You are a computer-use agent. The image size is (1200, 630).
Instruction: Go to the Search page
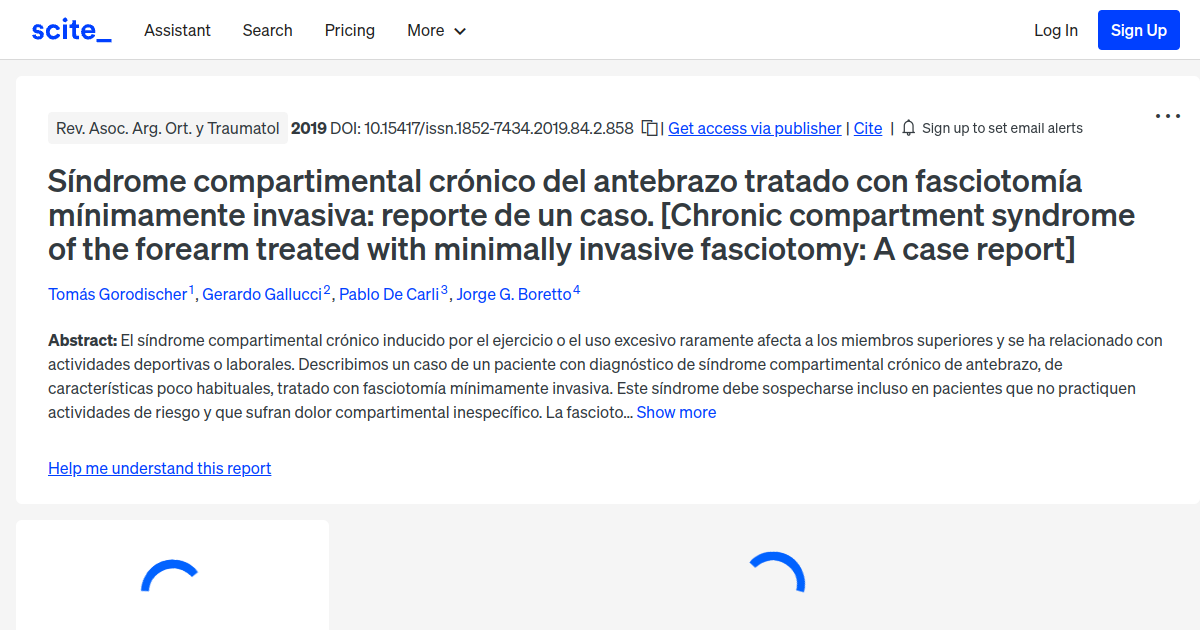coord(267,30)
